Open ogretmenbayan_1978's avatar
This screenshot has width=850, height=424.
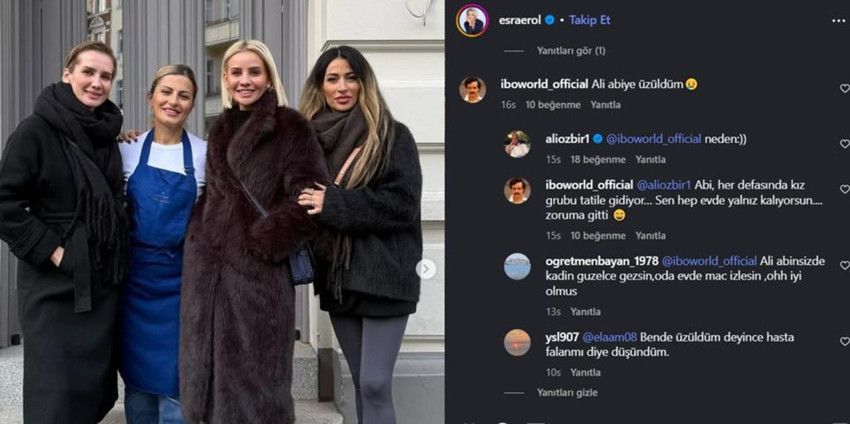pyautogui.click(x=517, y=266)
